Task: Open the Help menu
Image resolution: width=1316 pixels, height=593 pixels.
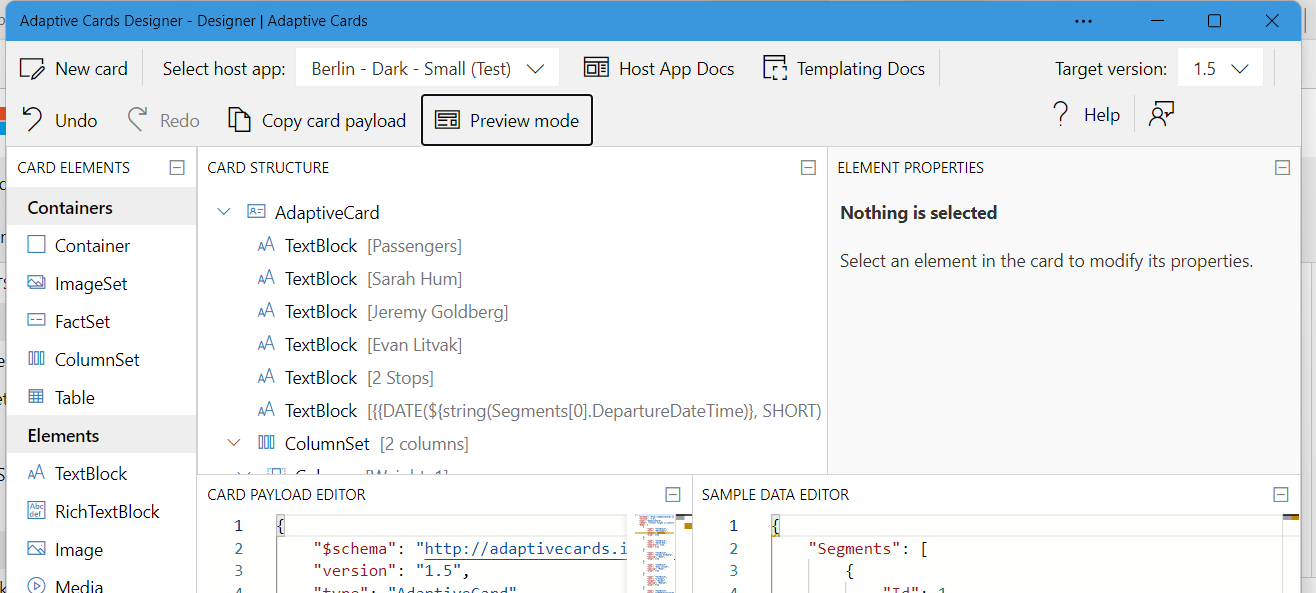Action: pos(1085,114)
